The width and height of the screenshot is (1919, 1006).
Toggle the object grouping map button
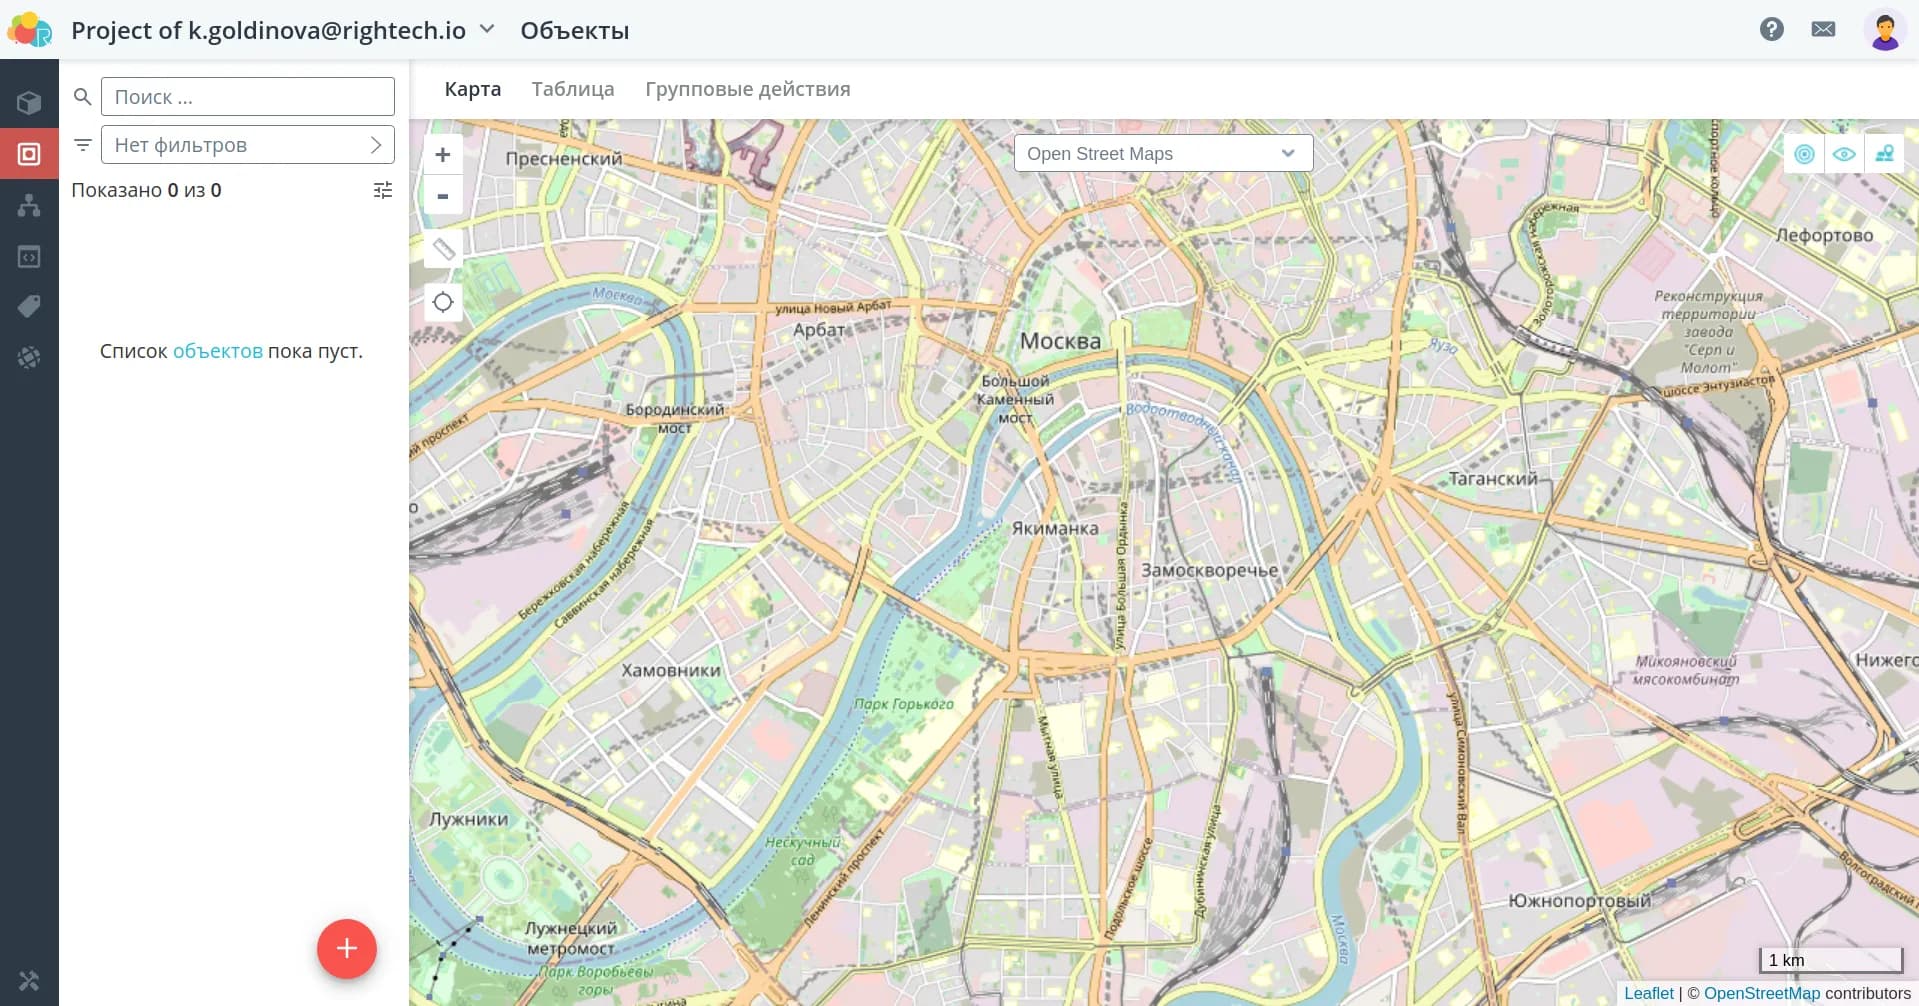coord(1884,154)
